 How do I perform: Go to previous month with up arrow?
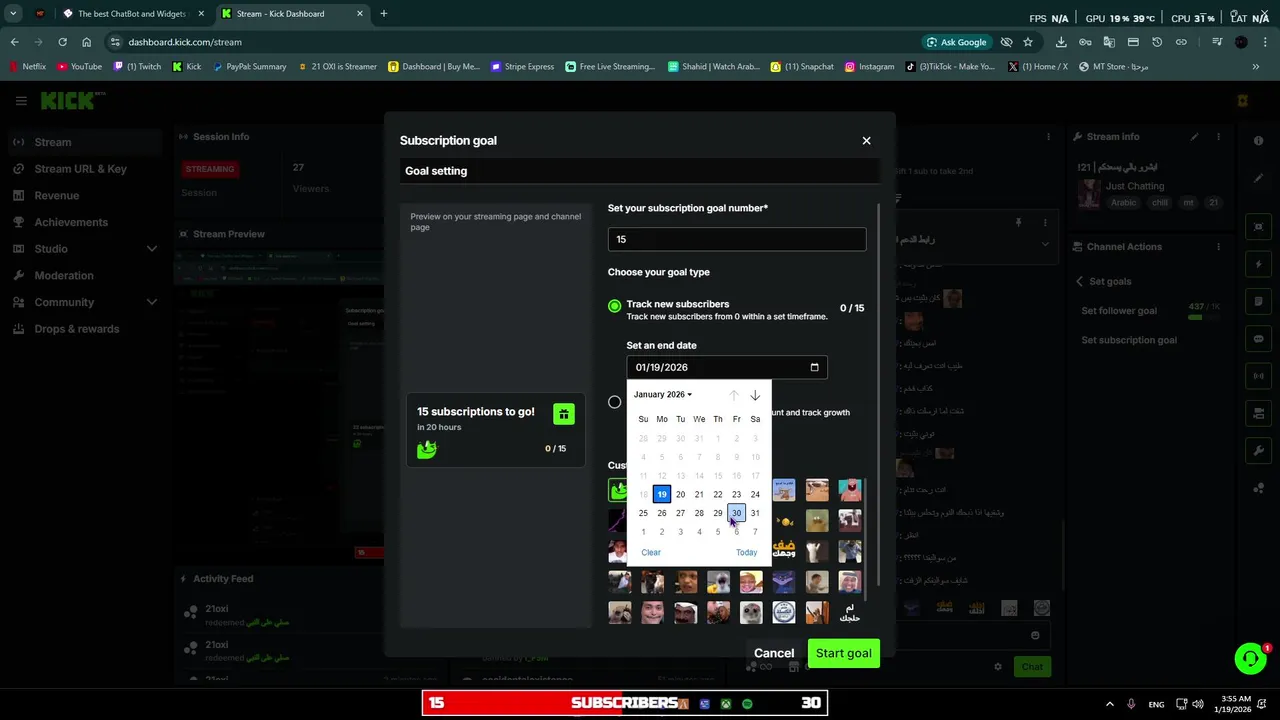pos(733,395)
